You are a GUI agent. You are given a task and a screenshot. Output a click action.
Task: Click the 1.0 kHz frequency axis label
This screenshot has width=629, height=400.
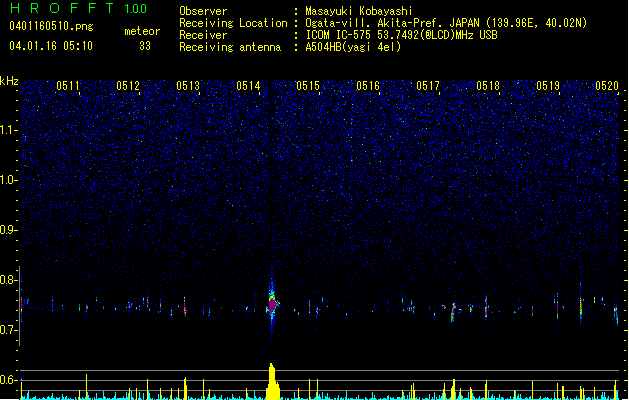click(x=8, y=180)
